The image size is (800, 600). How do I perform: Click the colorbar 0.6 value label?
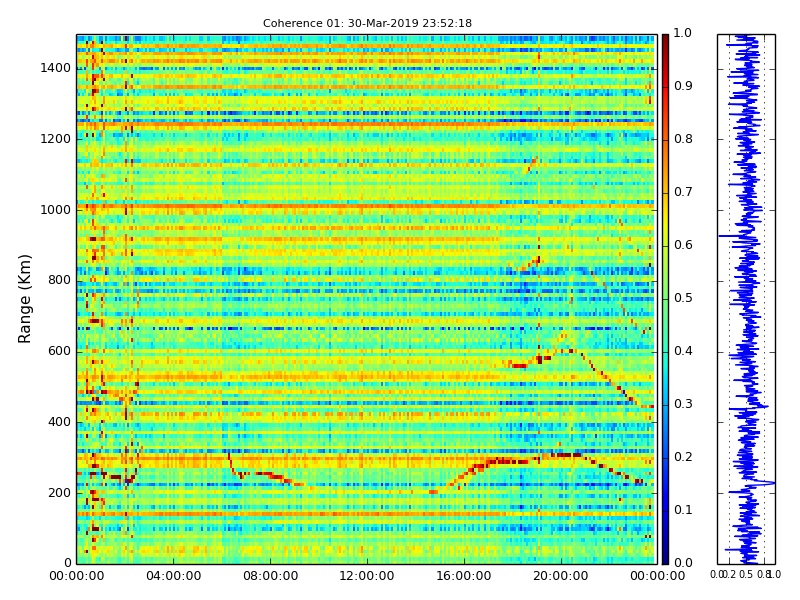tap(683, 245)
